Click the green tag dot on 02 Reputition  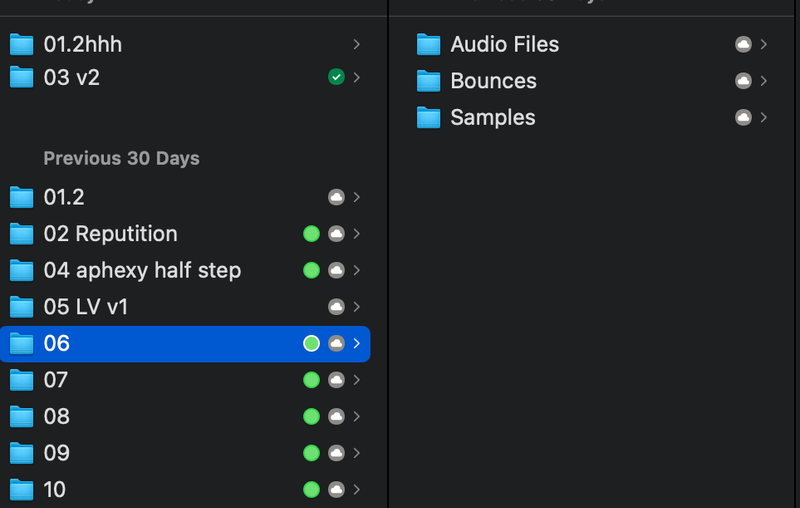tap(311, 234)
